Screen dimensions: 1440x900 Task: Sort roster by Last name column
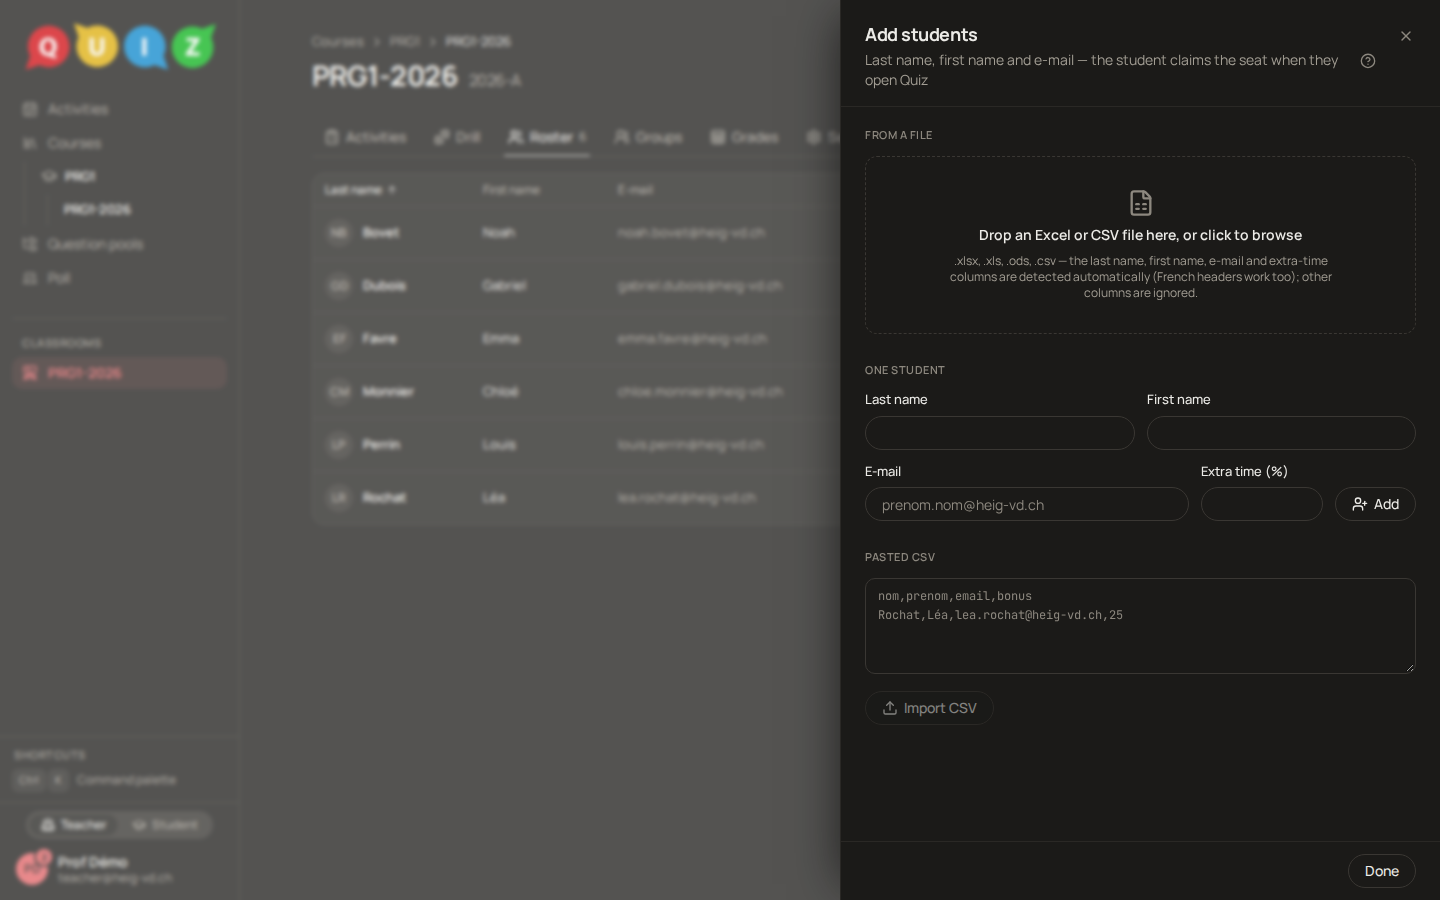pyautogui.click(x=359, y=190)
